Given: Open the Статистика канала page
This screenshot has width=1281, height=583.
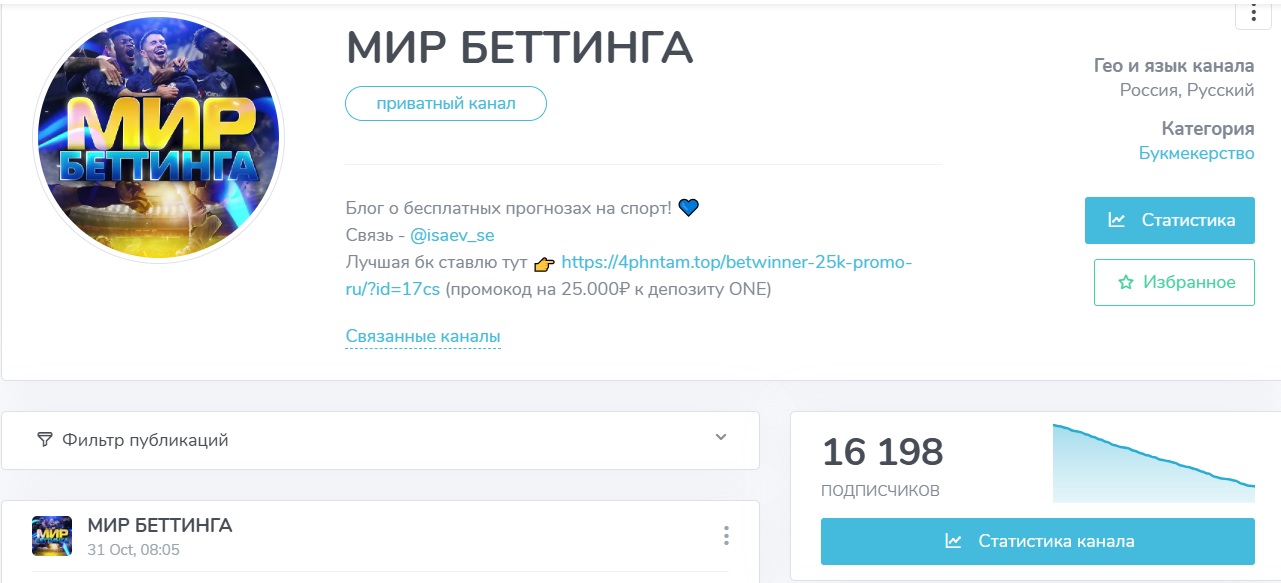Looking at the screenshot, I should coord(1038,540).
